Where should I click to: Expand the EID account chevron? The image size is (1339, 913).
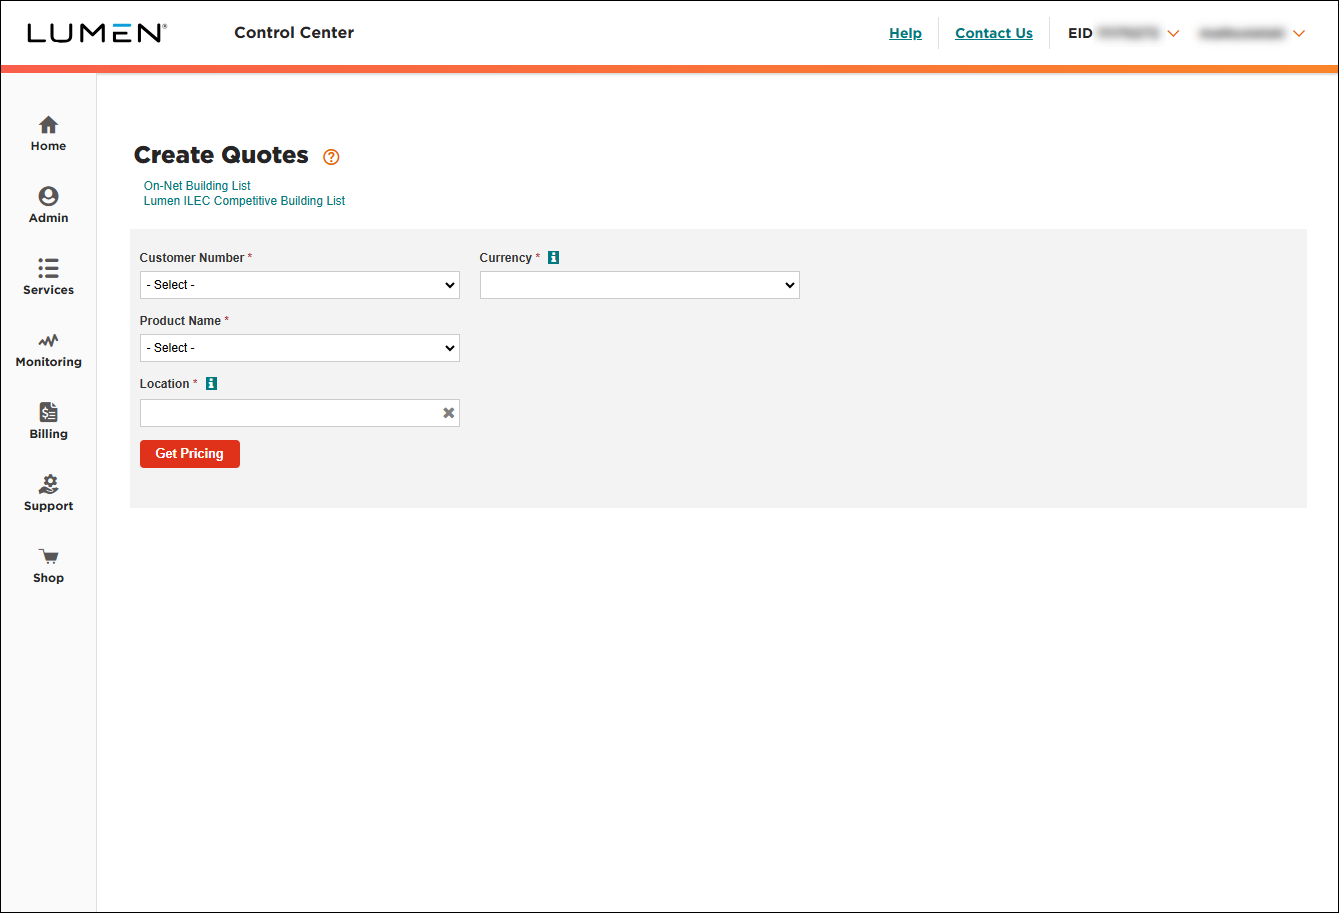pyautogui.click(x=1174, y=34)
